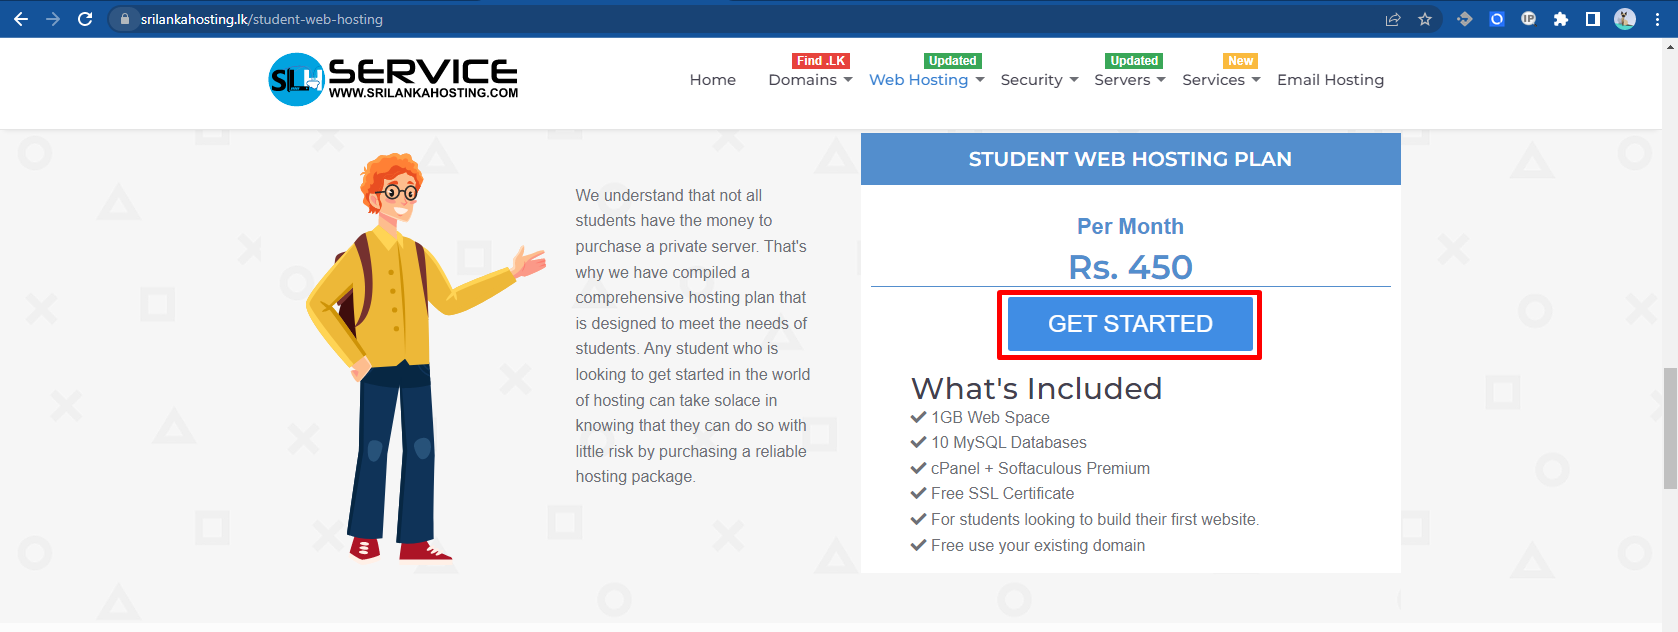
Task: Bookmark the page with the star icon
Action: pyautogui.click(x=1425, y=18)
